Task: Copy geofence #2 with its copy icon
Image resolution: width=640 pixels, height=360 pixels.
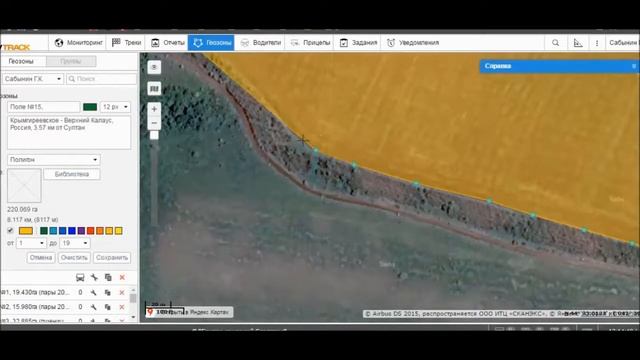Action: pos(108,307)
